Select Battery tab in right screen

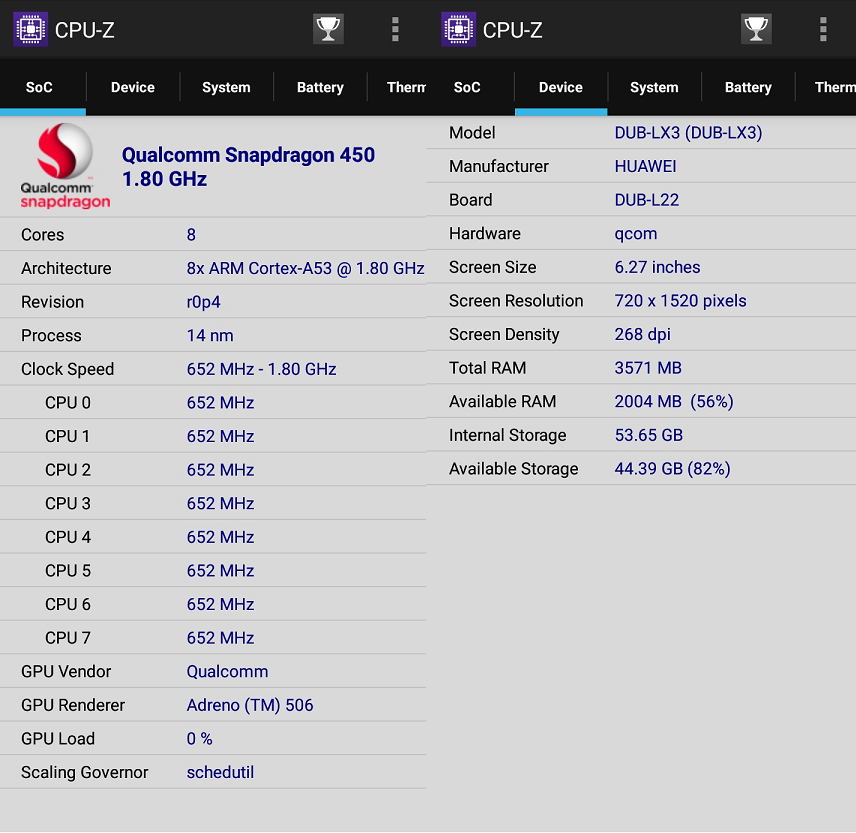click(x=748, y=87)
